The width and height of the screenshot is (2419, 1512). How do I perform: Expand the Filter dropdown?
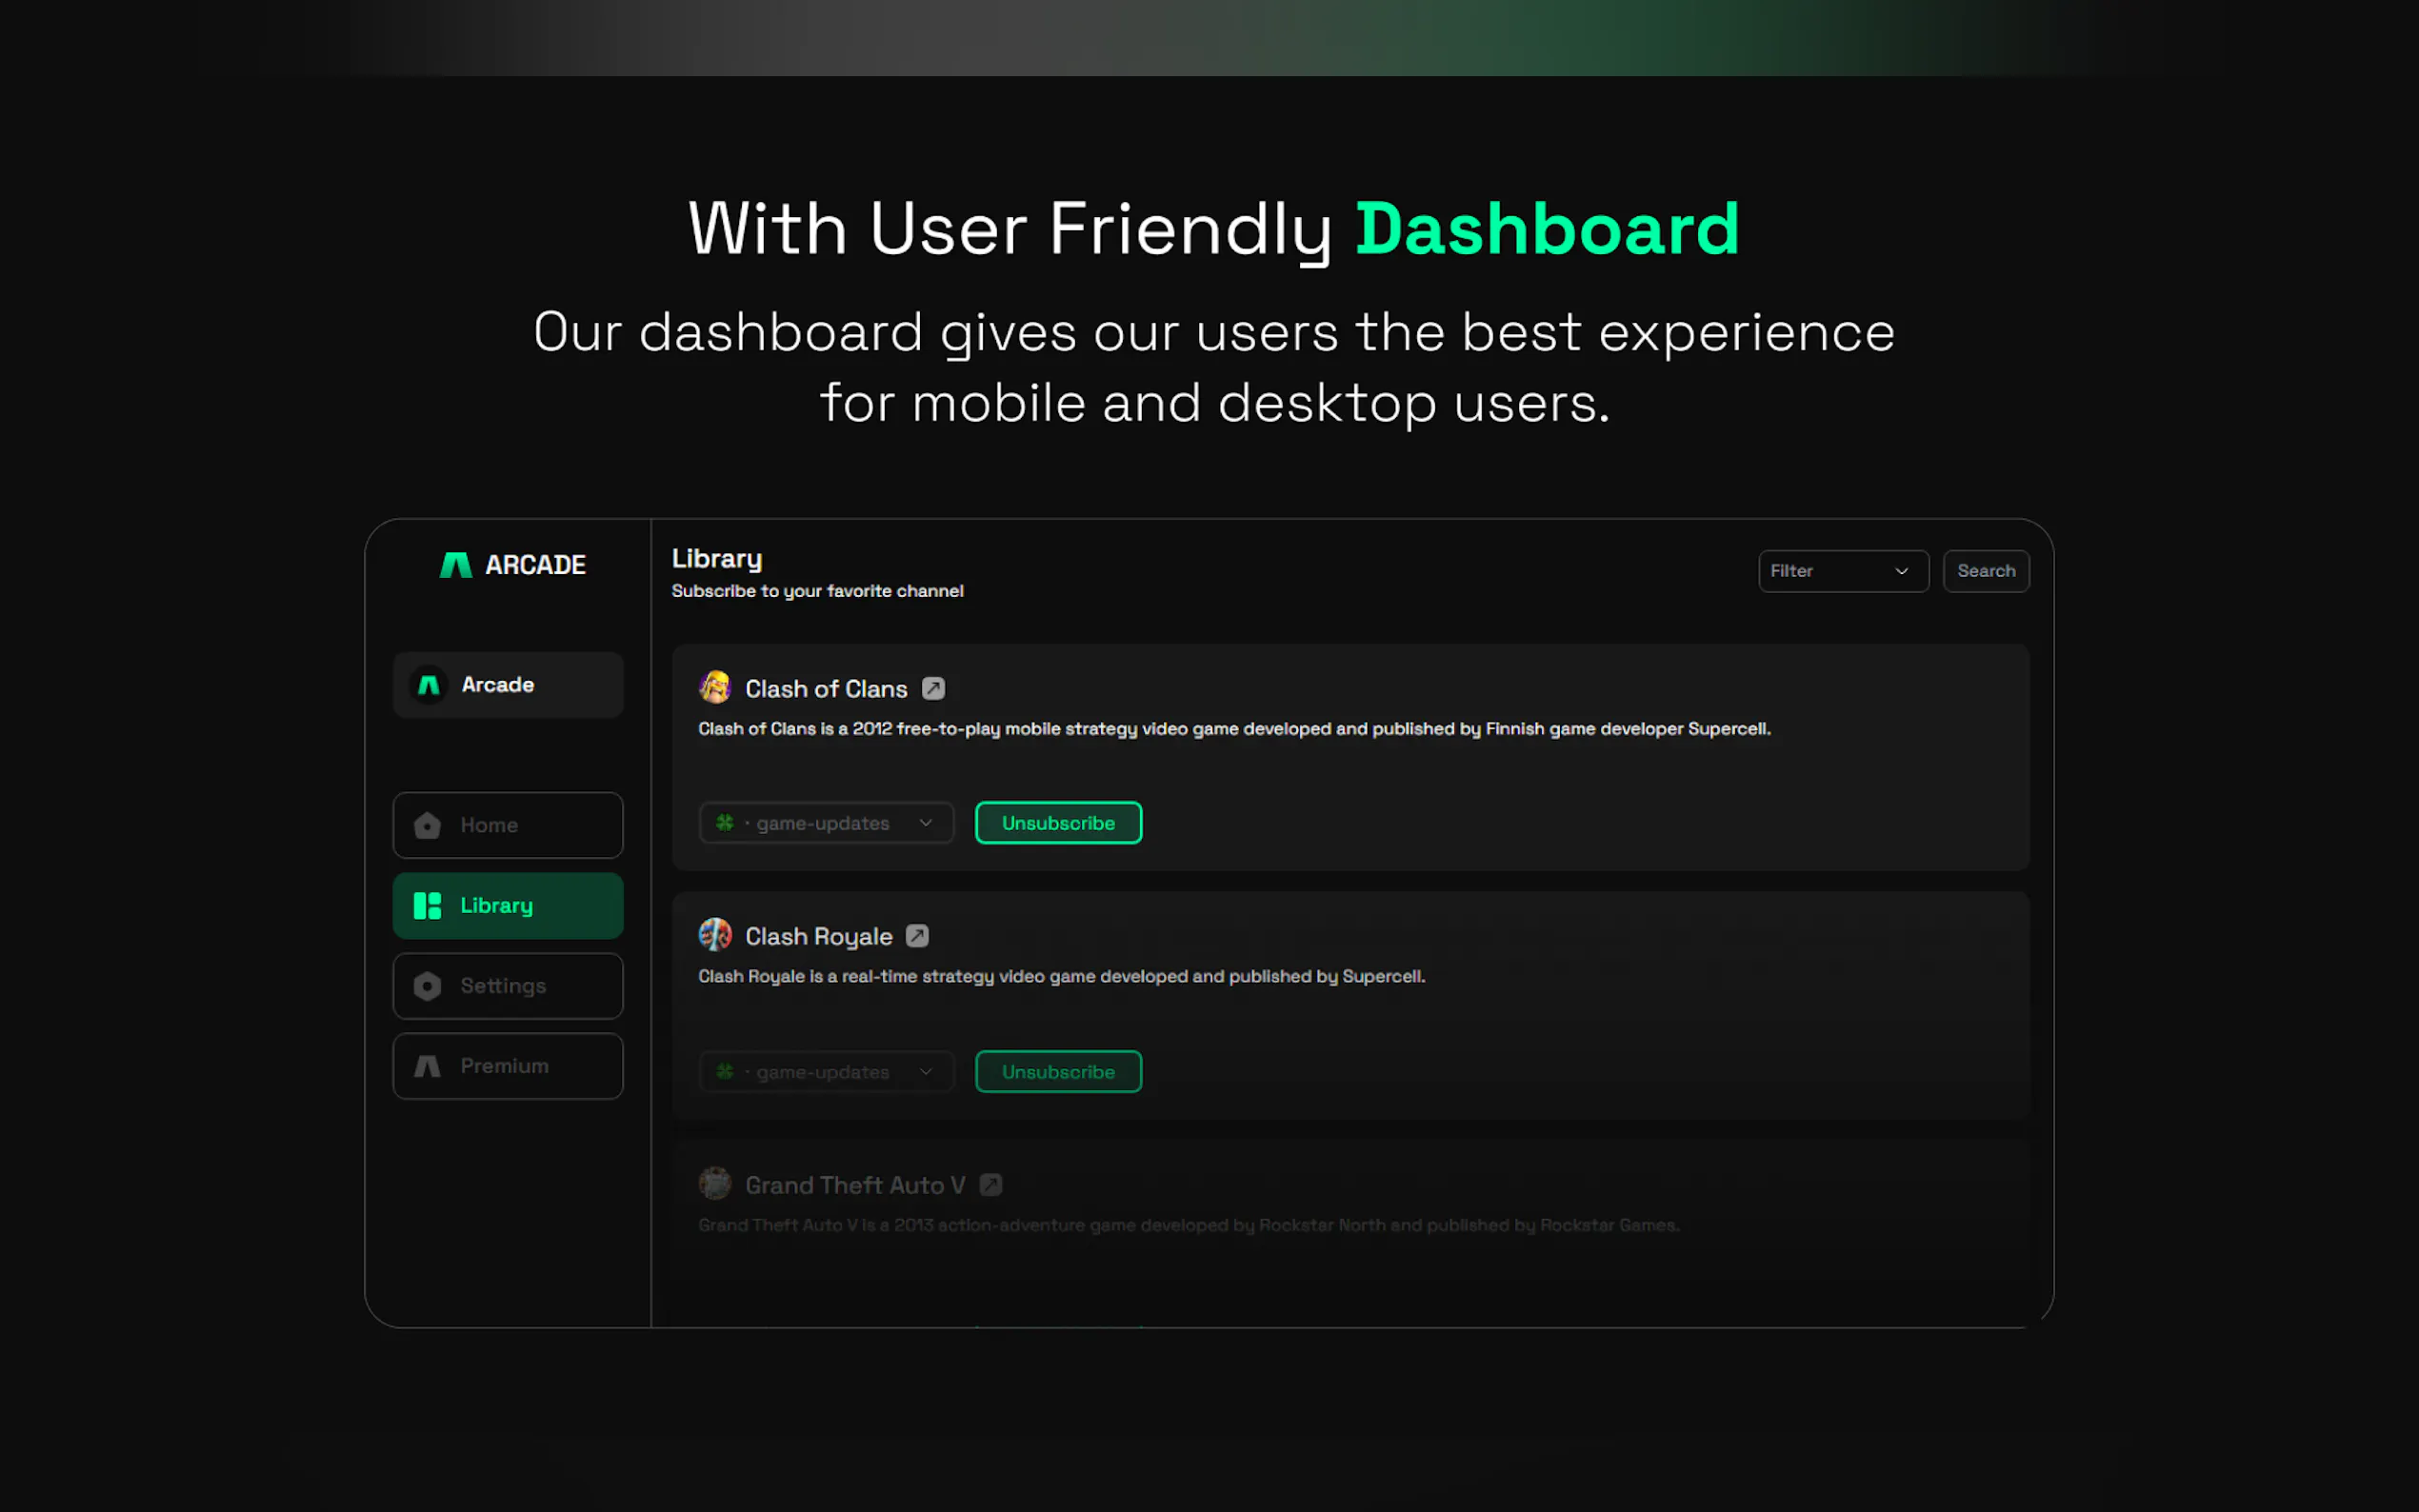click(1842, 571)
